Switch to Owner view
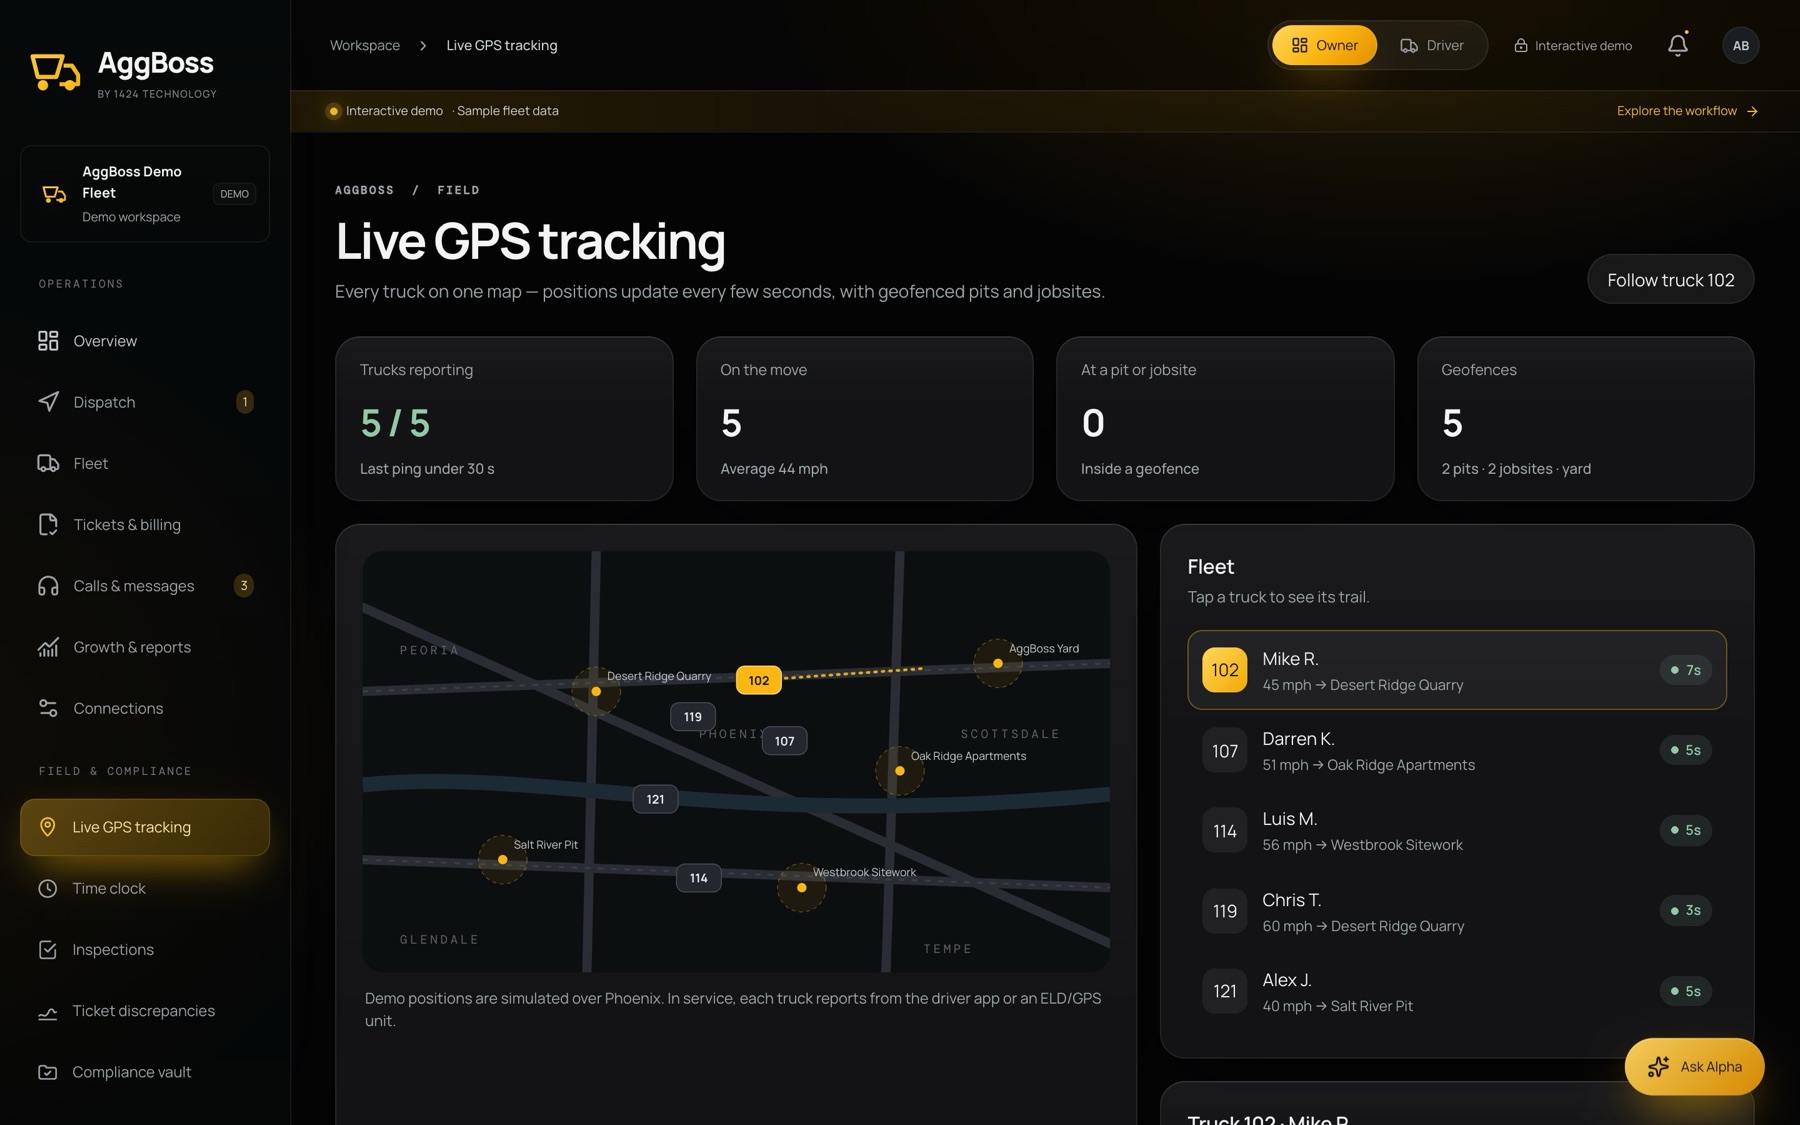Viewport: 1800px width, 1125px height. pyautogui.click(x=1324, y=45)
